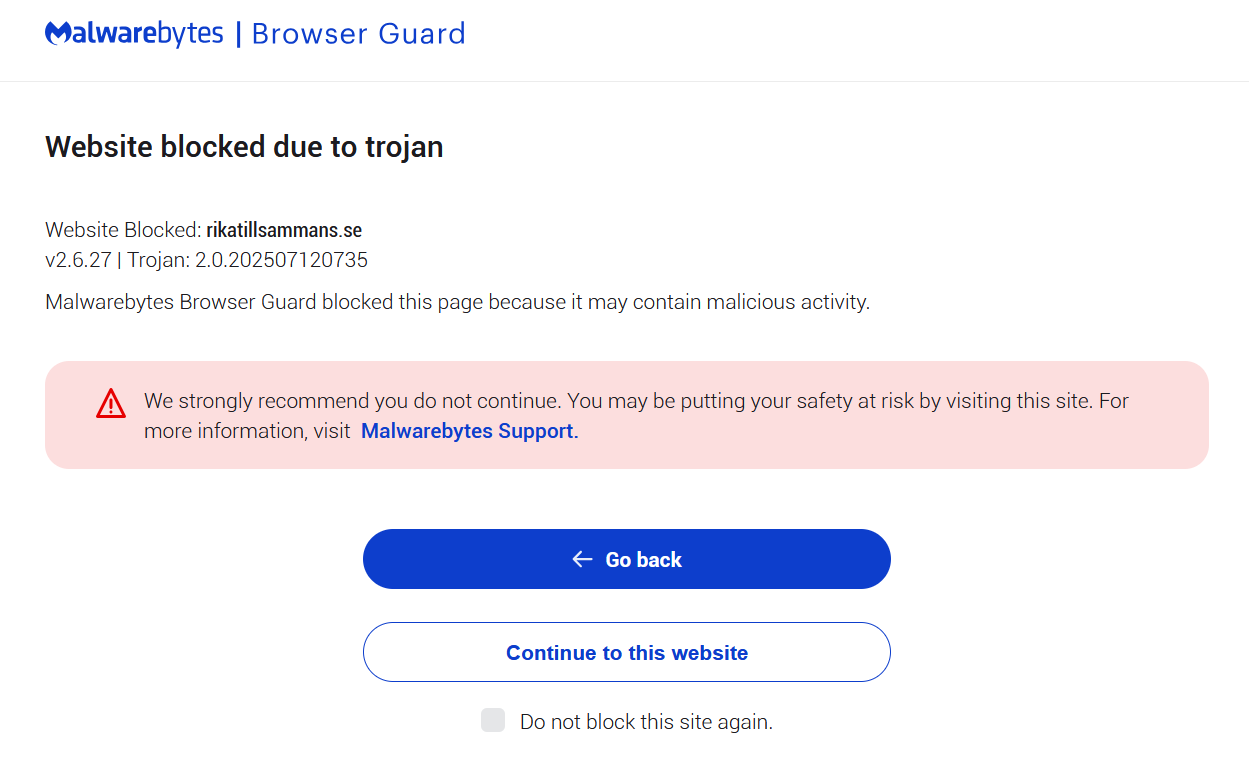The height and width of the screenshot is (778, 1249).
Task: Select the blocked domain rikatillsammans.se
Action: [x=284, y=230]
